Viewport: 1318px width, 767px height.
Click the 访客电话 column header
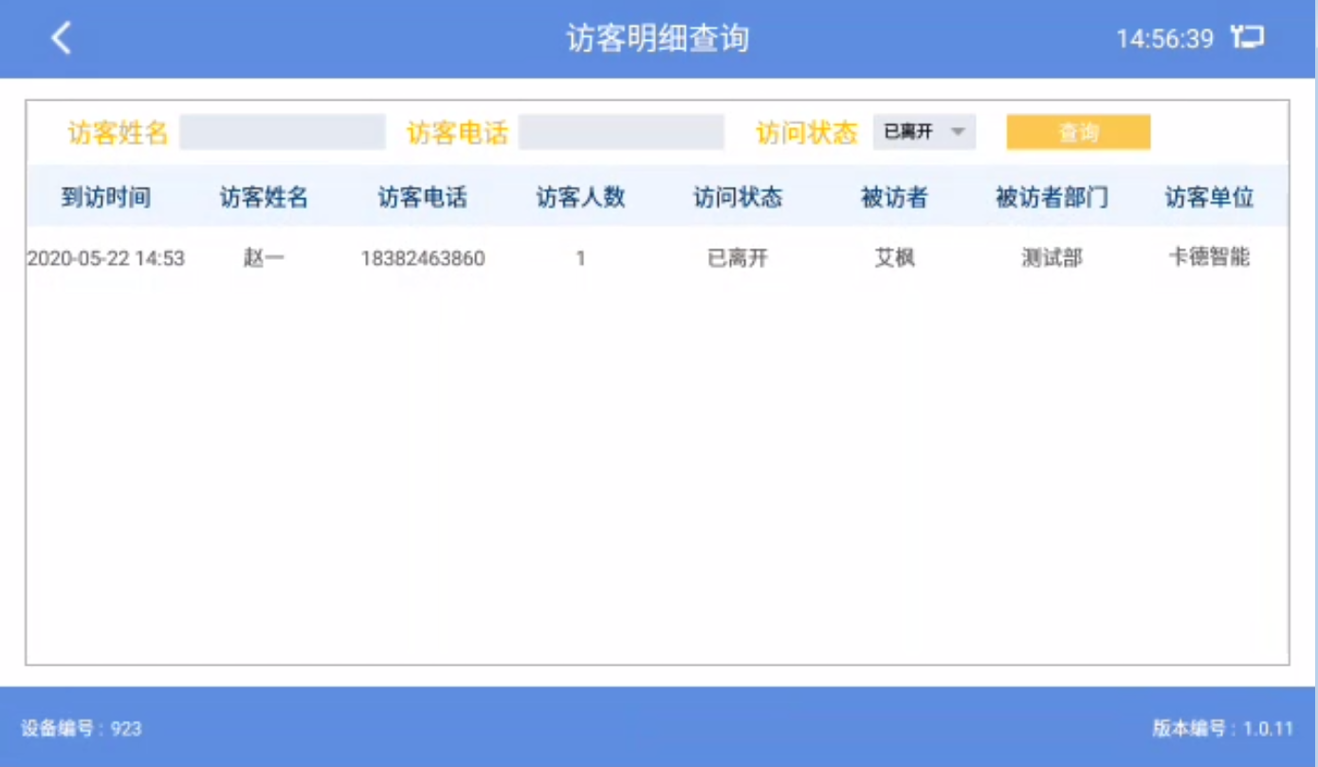422,197
